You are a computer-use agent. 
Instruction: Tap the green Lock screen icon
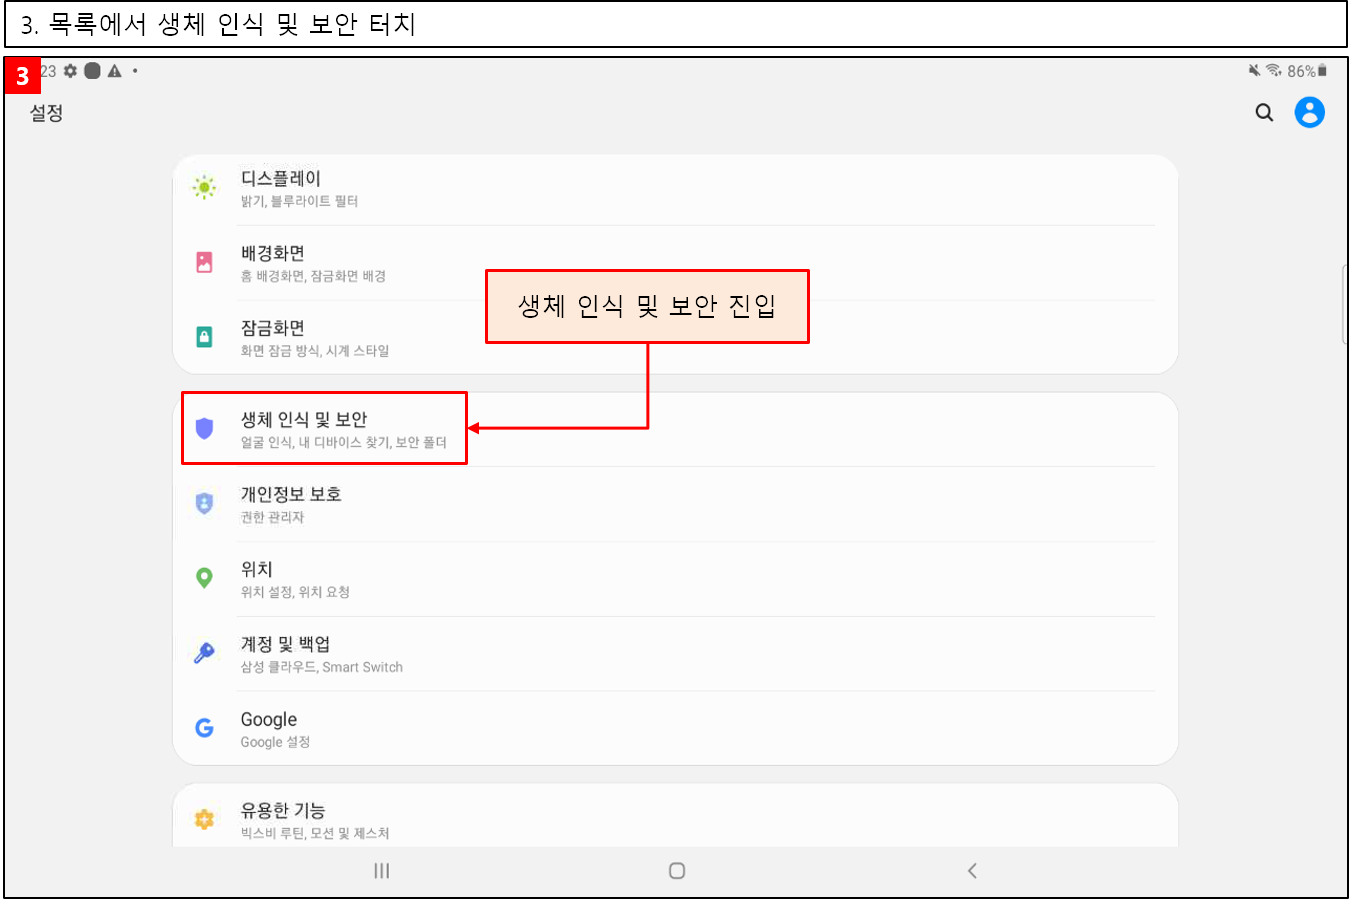point(204,337)
